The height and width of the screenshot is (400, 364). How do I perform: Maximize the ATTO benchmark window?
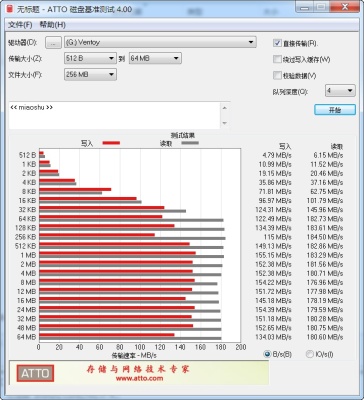(x=321, y=7)
